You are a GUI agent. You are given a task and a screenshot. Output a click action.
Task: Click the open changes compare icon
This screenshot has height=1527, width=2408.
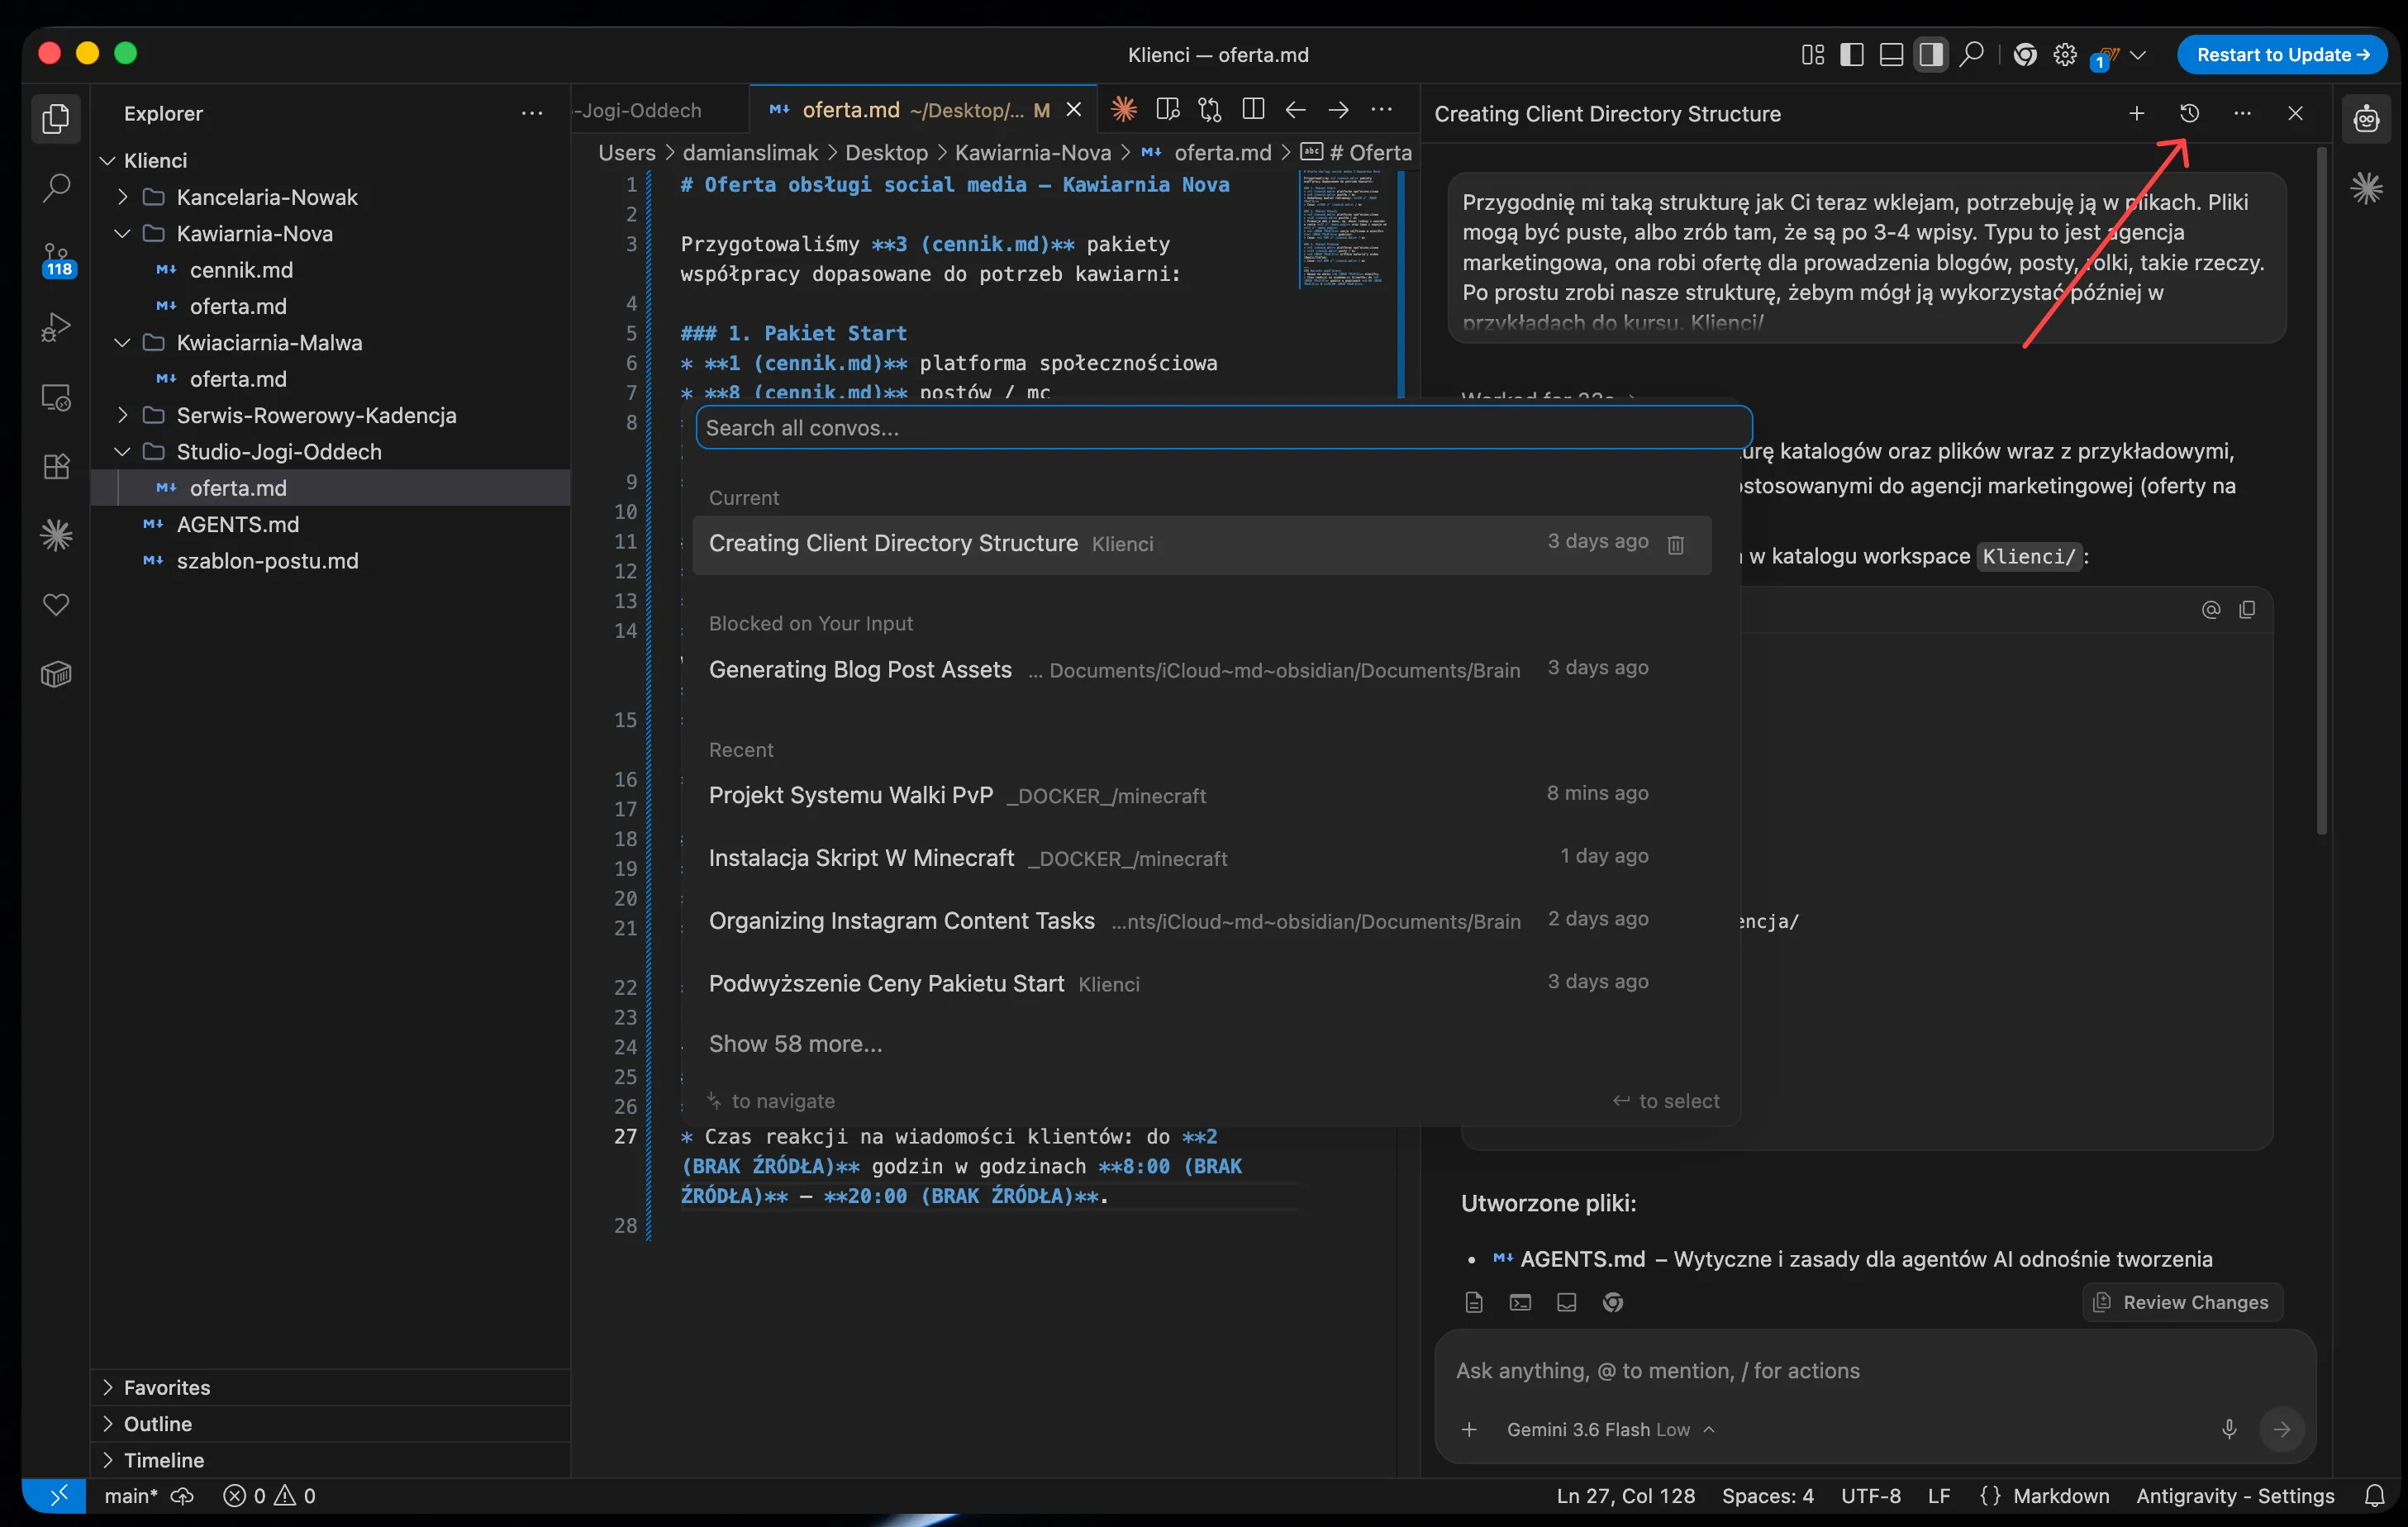point(1210,110)
